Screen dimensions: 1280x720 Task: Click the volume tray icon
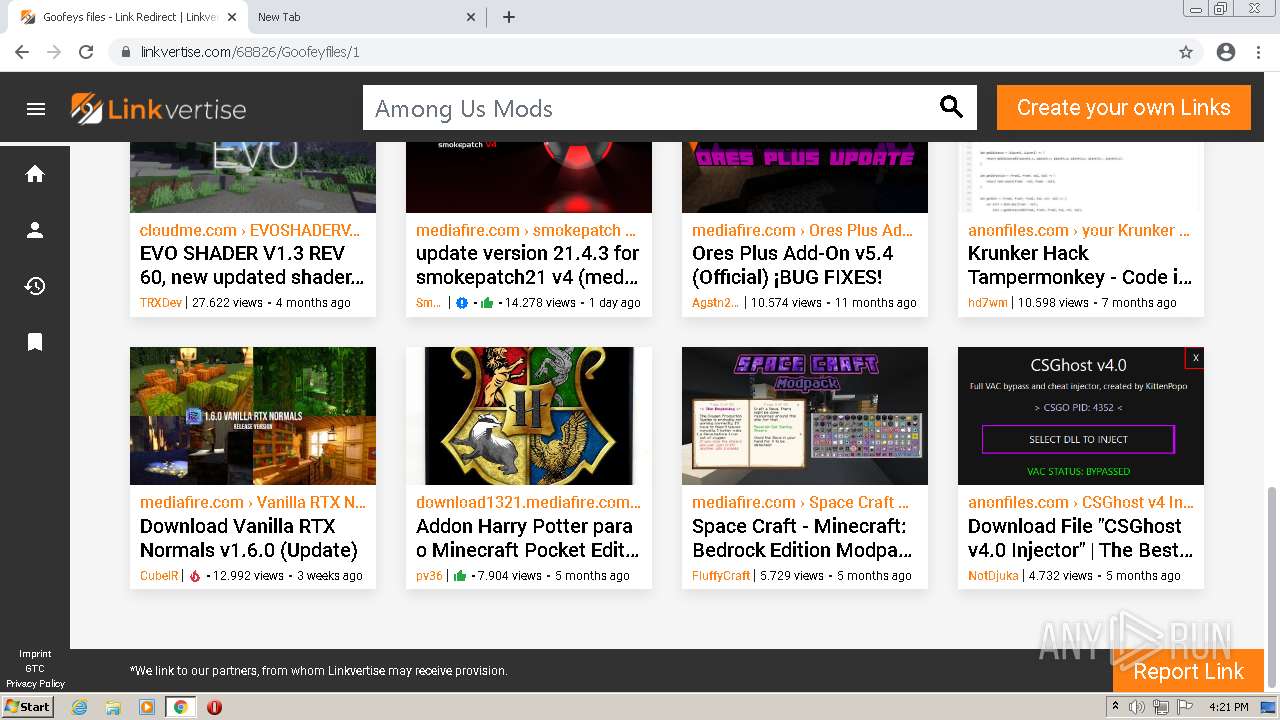(1138, 707)
